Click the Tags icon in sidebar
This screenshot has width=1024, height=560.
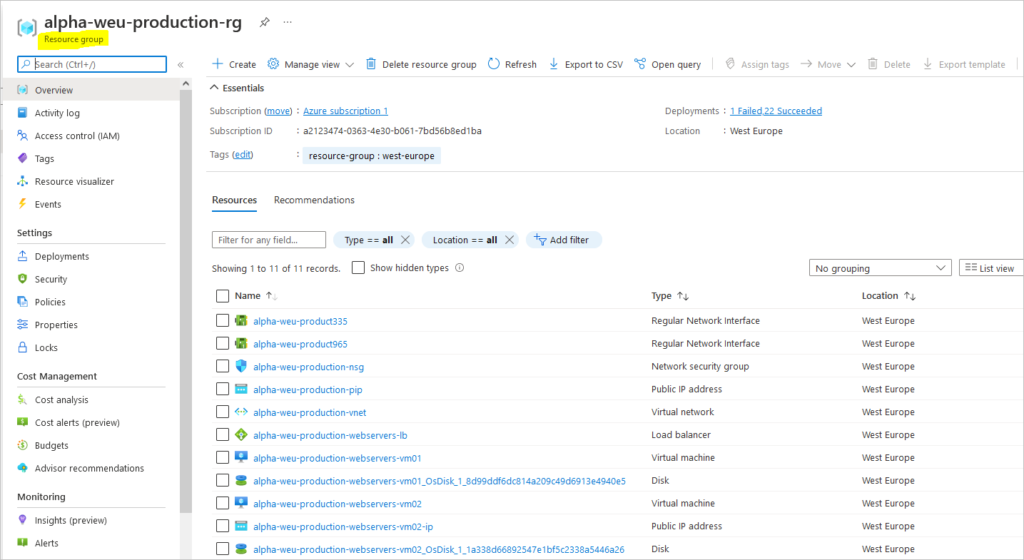[x=23, y=158]
